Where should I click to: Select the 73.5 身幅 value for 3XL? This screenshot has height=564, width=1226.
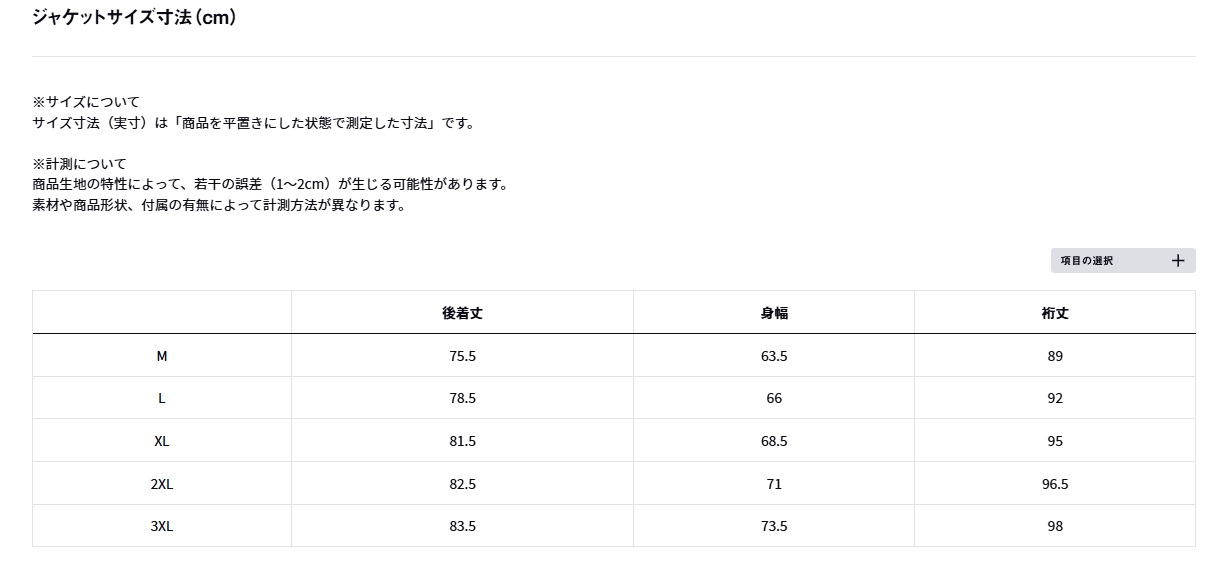774,526
